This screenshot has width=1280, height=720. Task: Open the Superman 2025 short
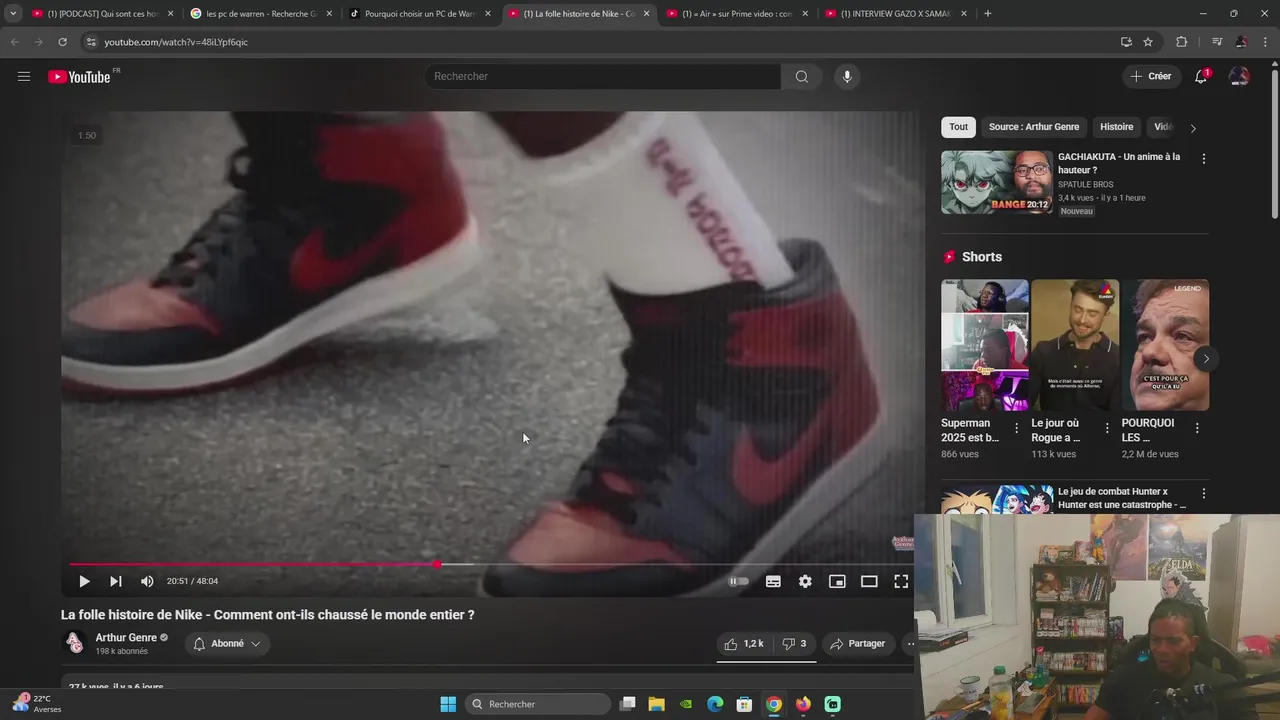point(985,345)
